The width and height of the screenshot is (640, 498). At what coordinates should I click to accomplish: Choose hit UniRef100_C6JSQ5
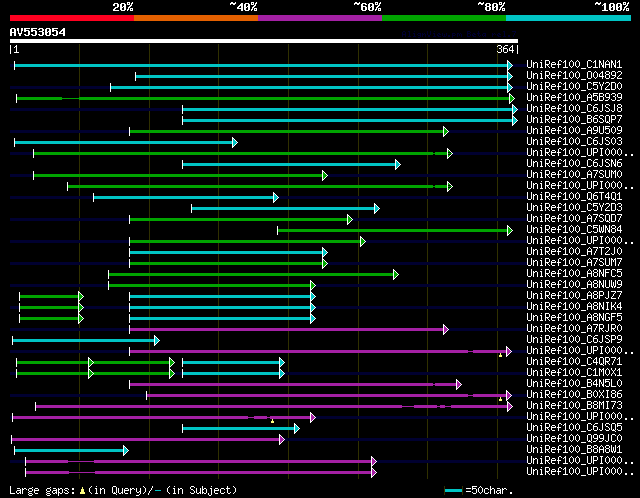(574, 428)
